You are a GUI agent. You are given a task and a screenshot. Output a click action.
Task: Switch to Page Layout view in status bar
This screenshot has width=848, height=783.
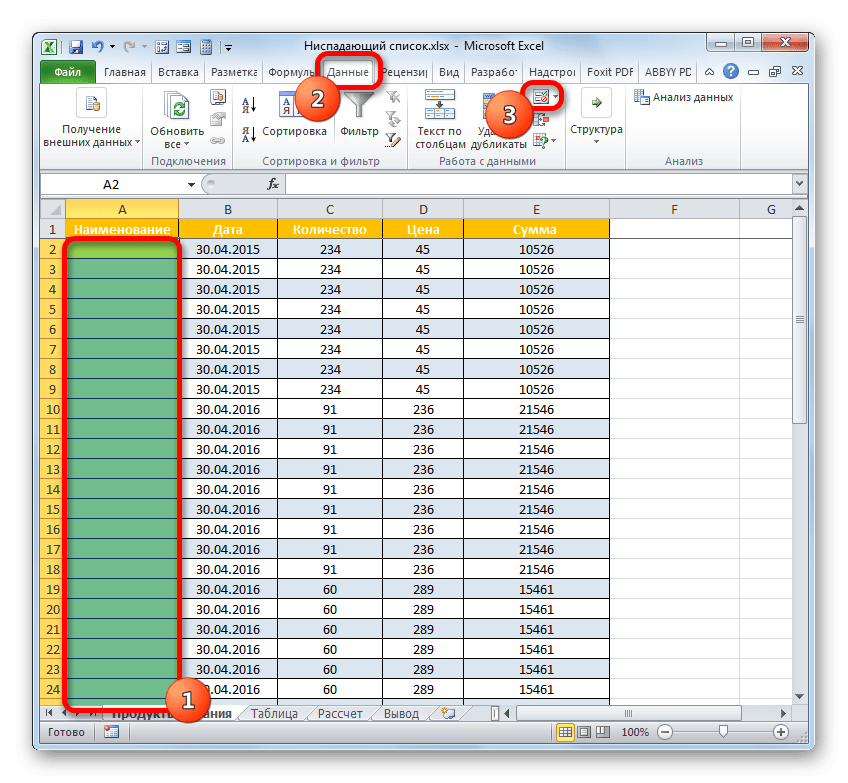click(584, 732)
